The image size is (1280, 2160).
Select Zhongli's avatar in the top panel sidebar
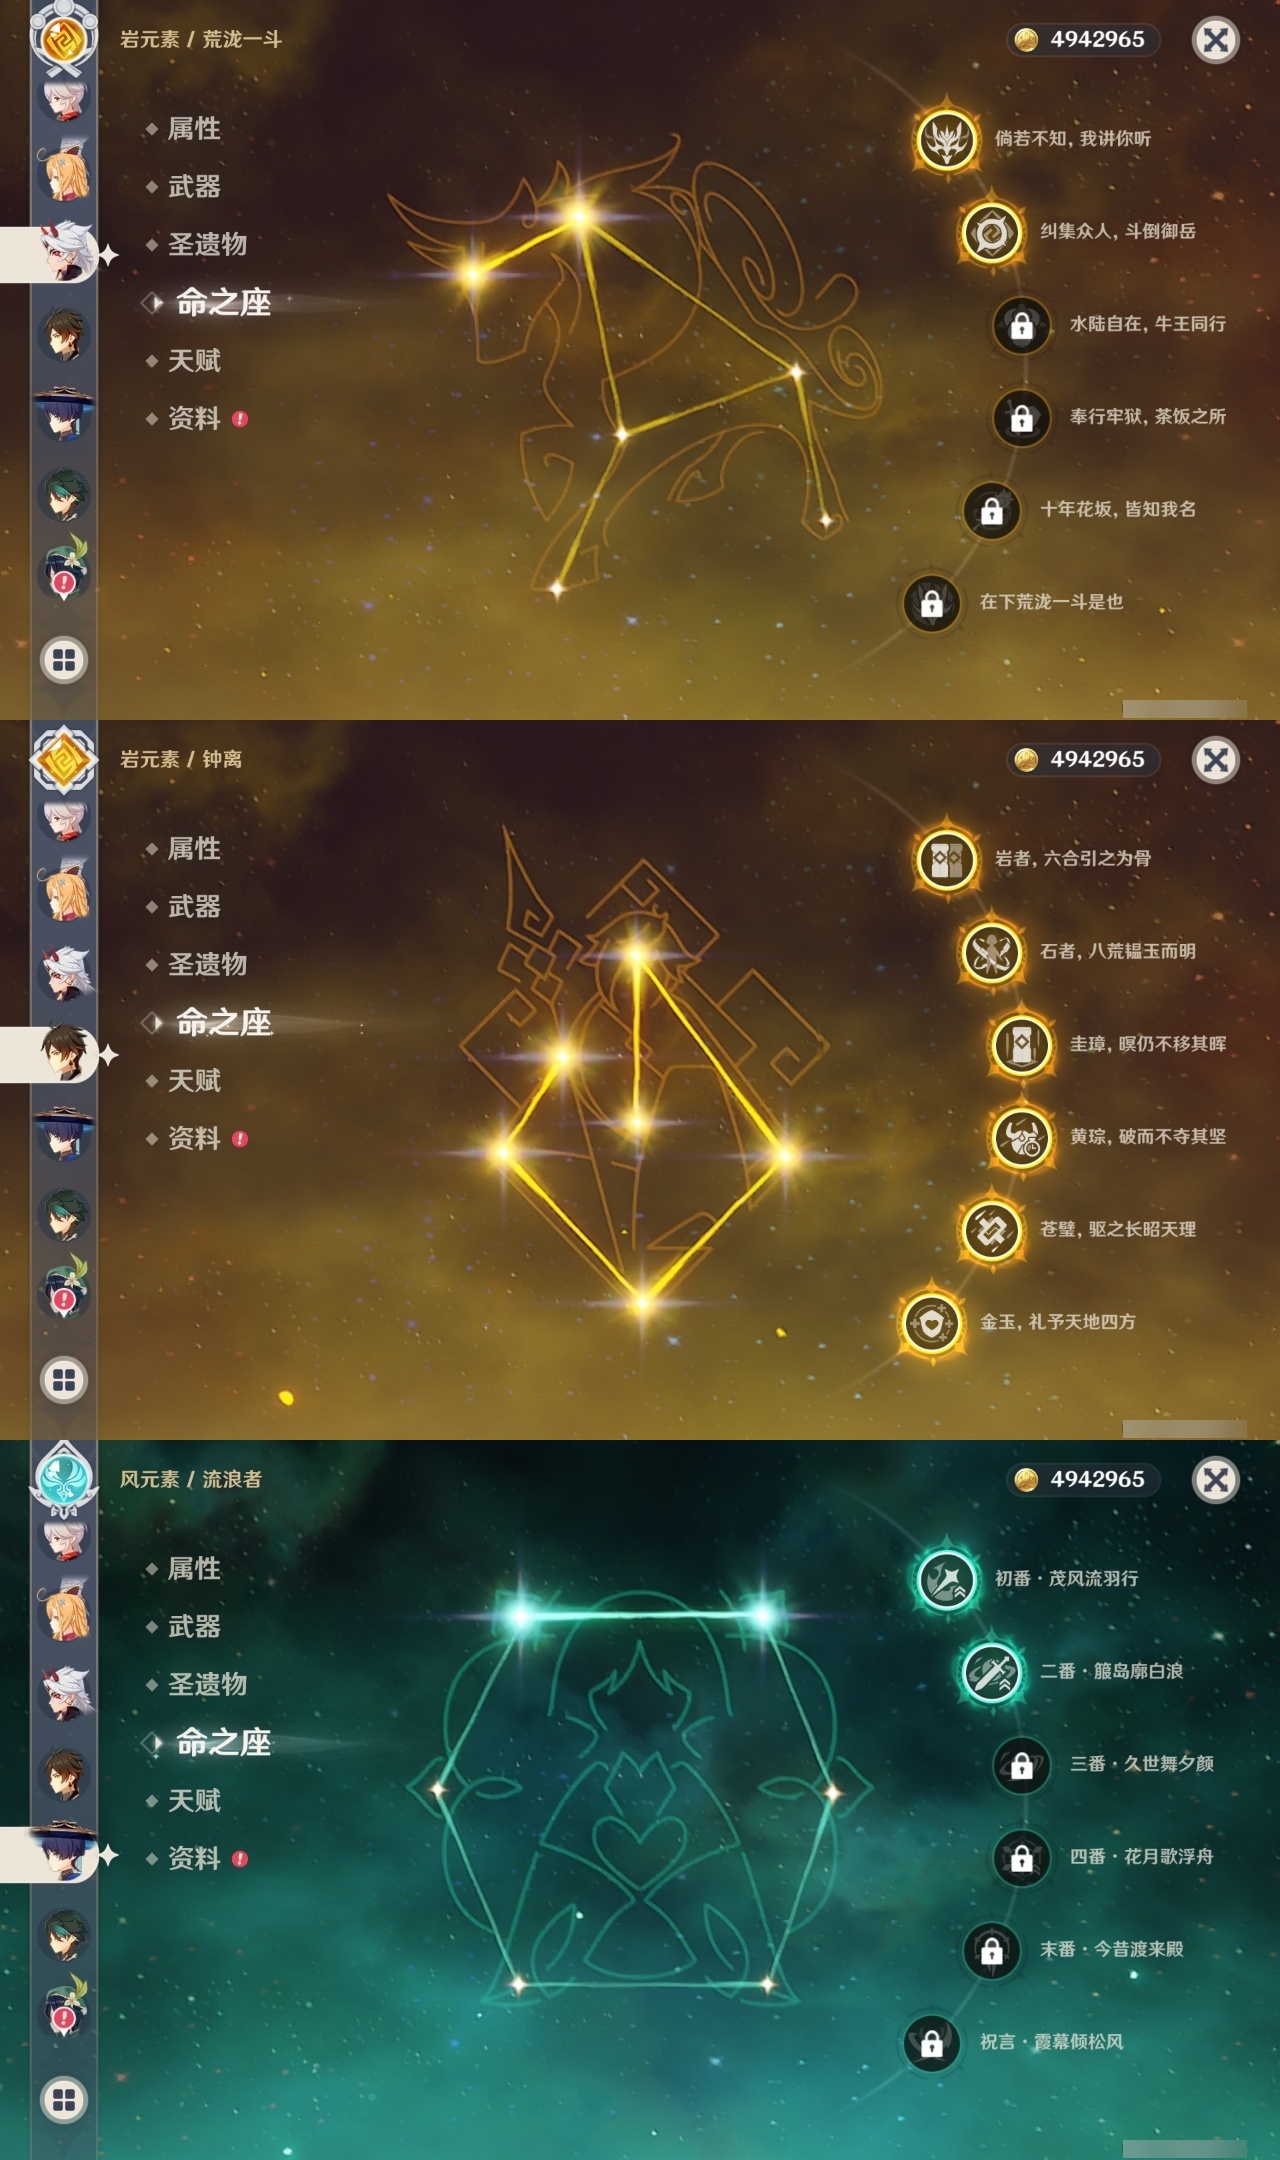pyautogui.click(x=64, y=336)
